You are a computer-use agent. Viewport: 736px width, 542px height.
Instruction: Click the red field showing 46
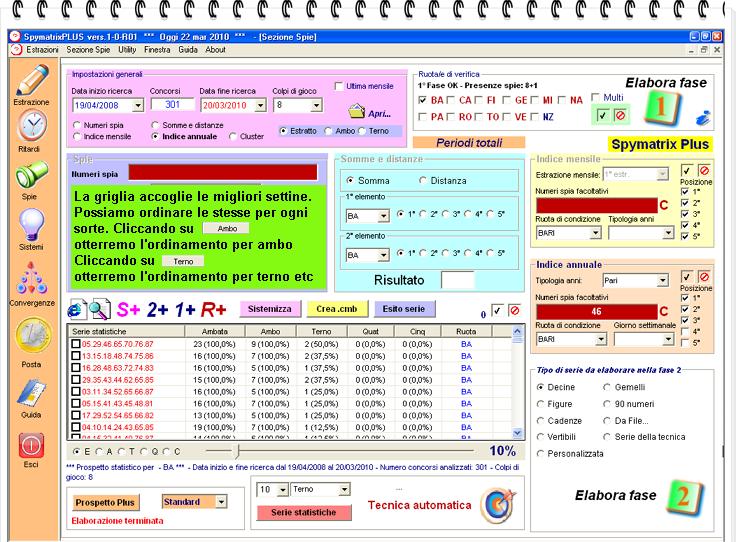597,312
